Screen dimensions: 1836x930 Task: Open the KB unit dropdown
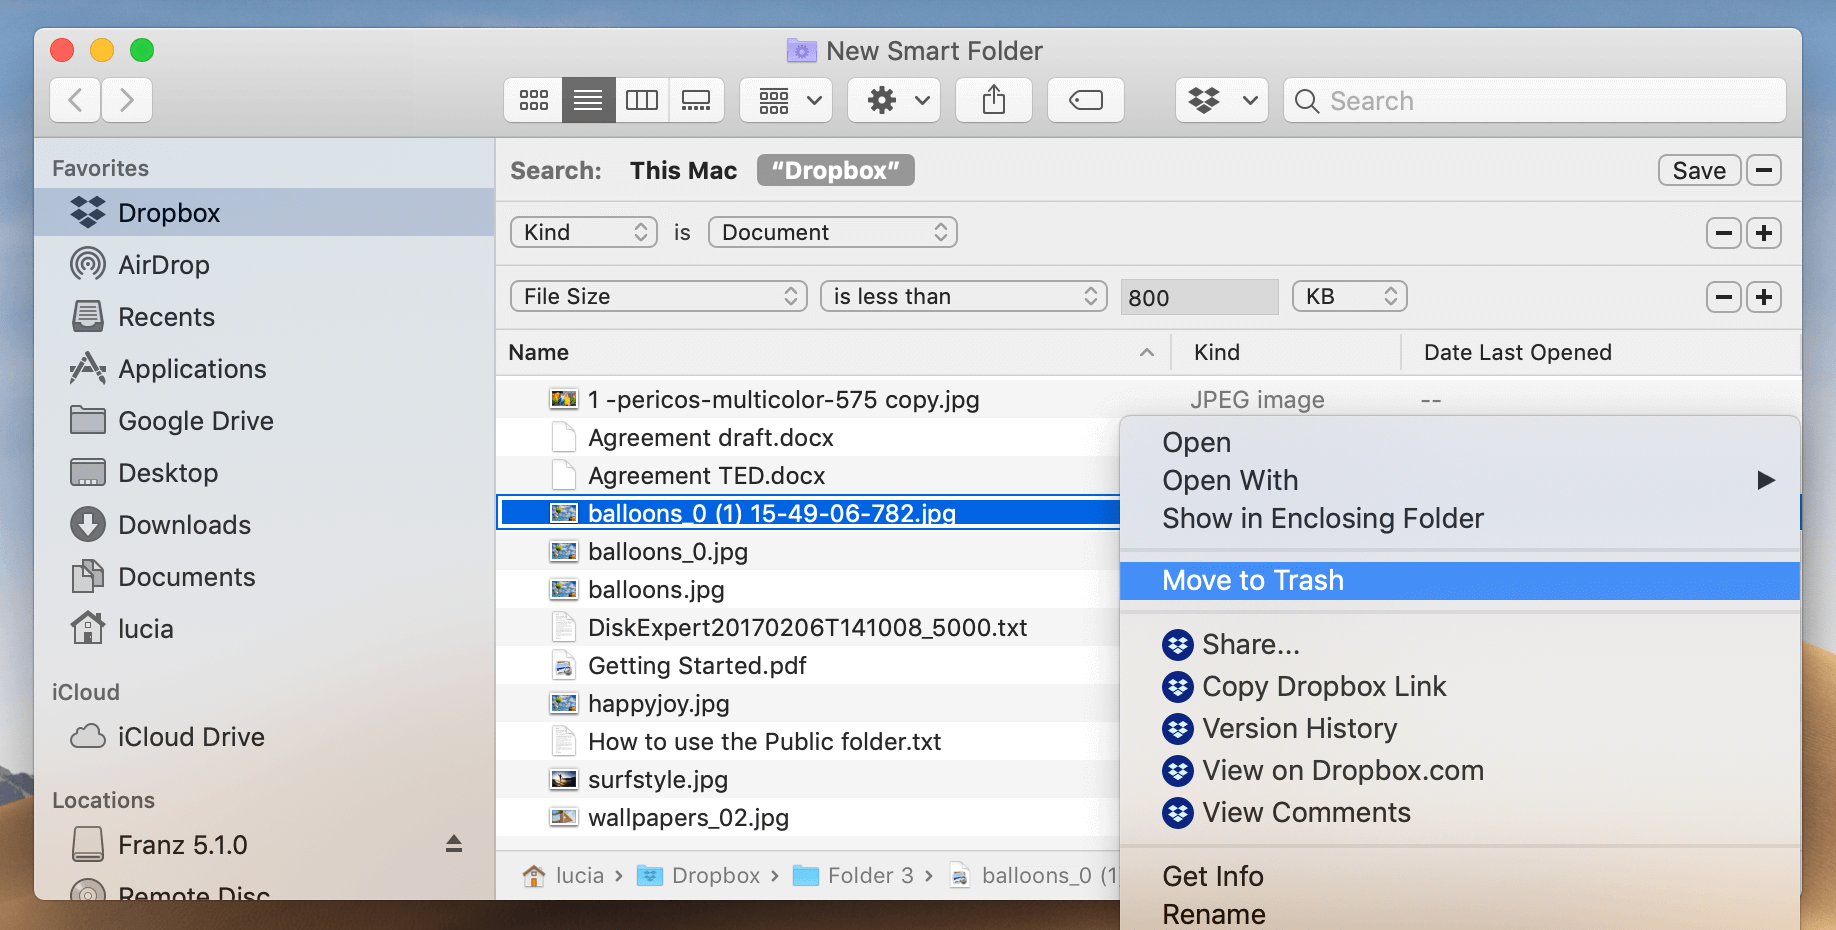pos(1350,296)
